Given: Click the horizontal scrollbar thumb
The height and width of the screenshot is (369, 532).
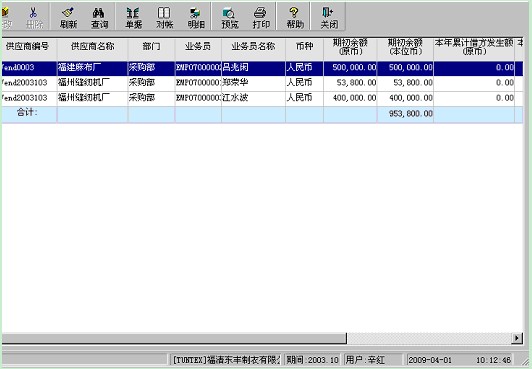Looking at the screenshot, I should click(174, 338).
